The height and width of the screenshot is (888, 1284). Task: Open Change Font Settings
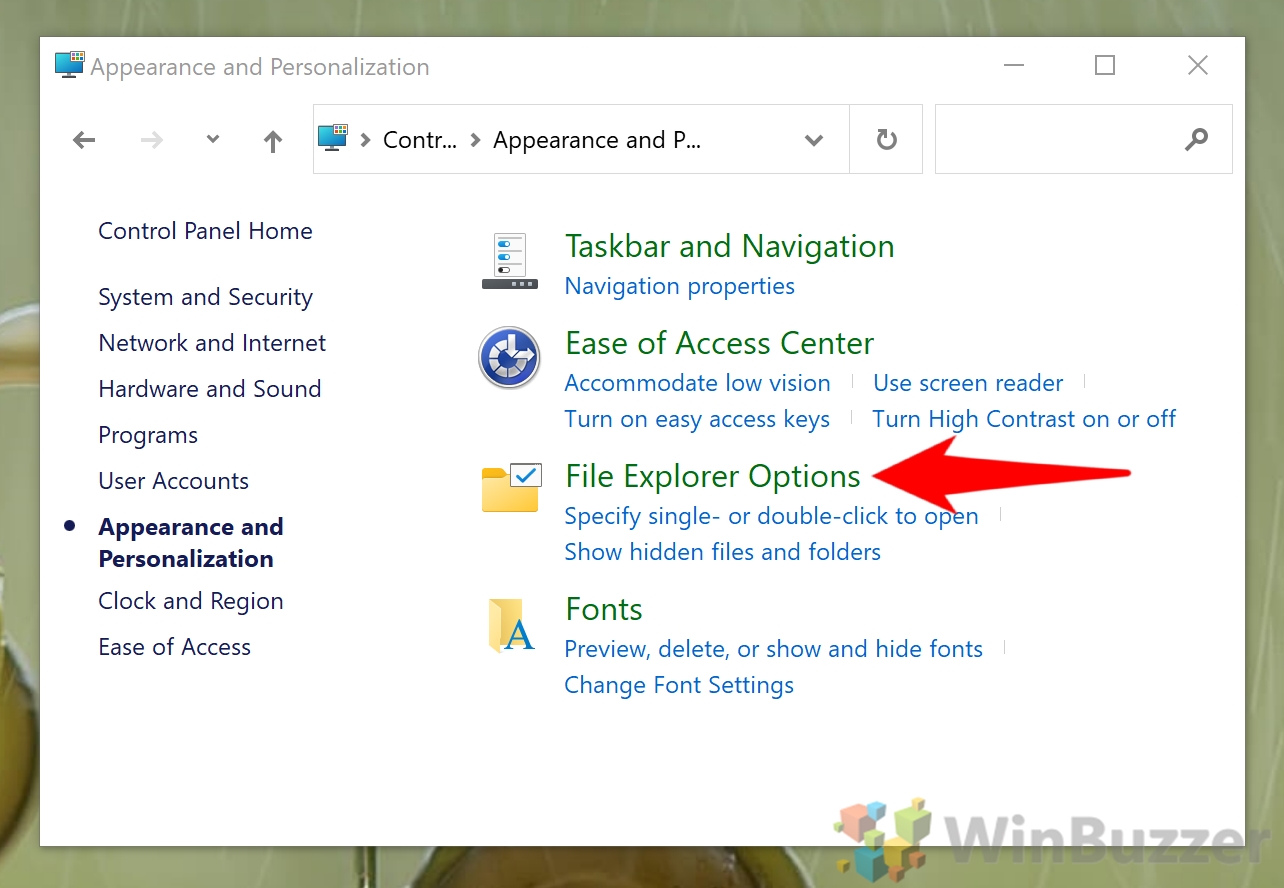click(x=678, y=685)
